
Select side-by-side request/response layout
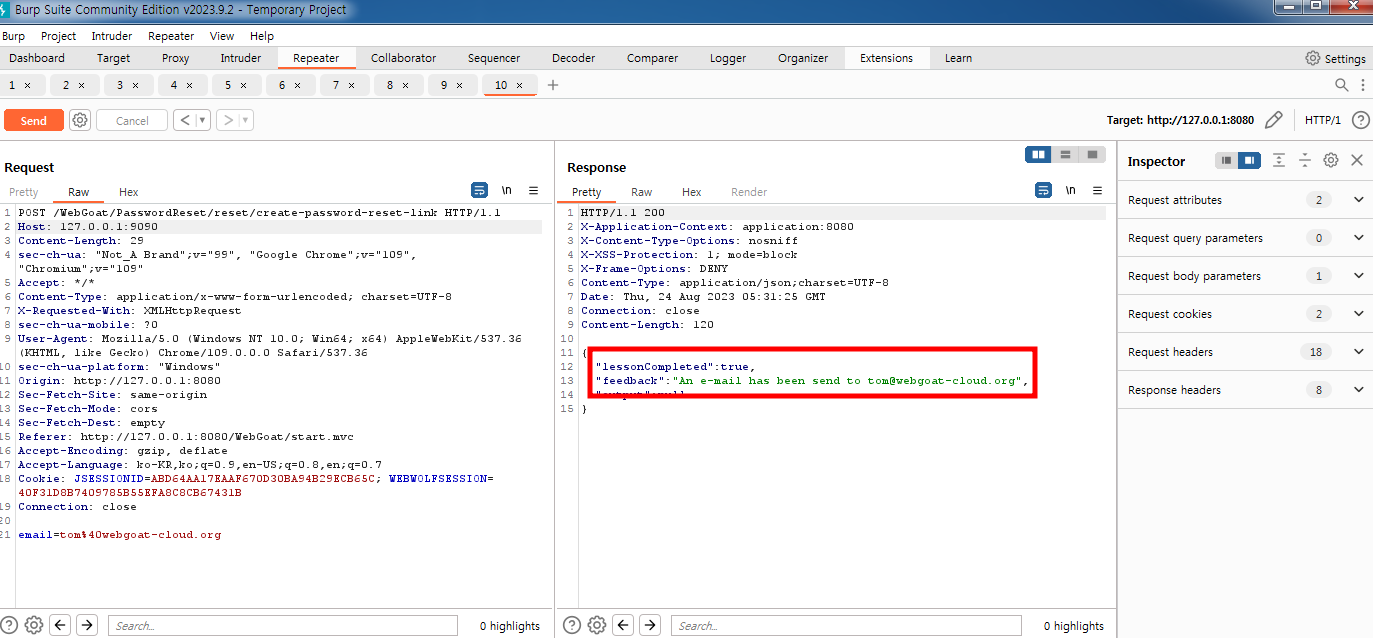click(x=1039, y=154)
